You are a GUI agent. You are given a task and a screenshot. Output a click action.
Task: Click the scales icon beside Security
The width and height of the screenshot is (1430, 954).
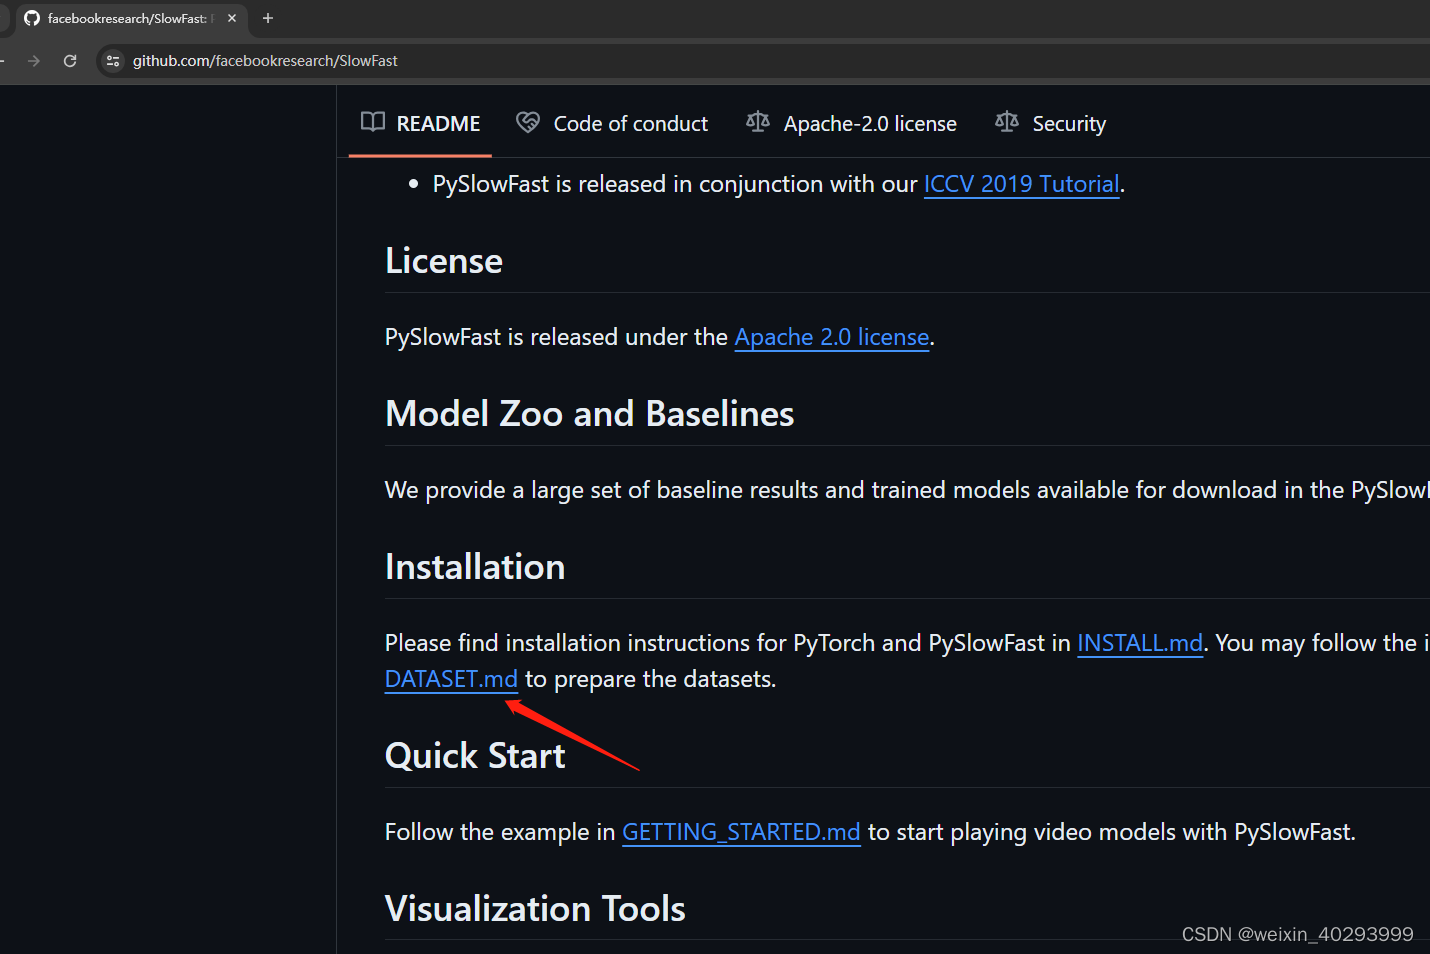[x=1007, y=122]
